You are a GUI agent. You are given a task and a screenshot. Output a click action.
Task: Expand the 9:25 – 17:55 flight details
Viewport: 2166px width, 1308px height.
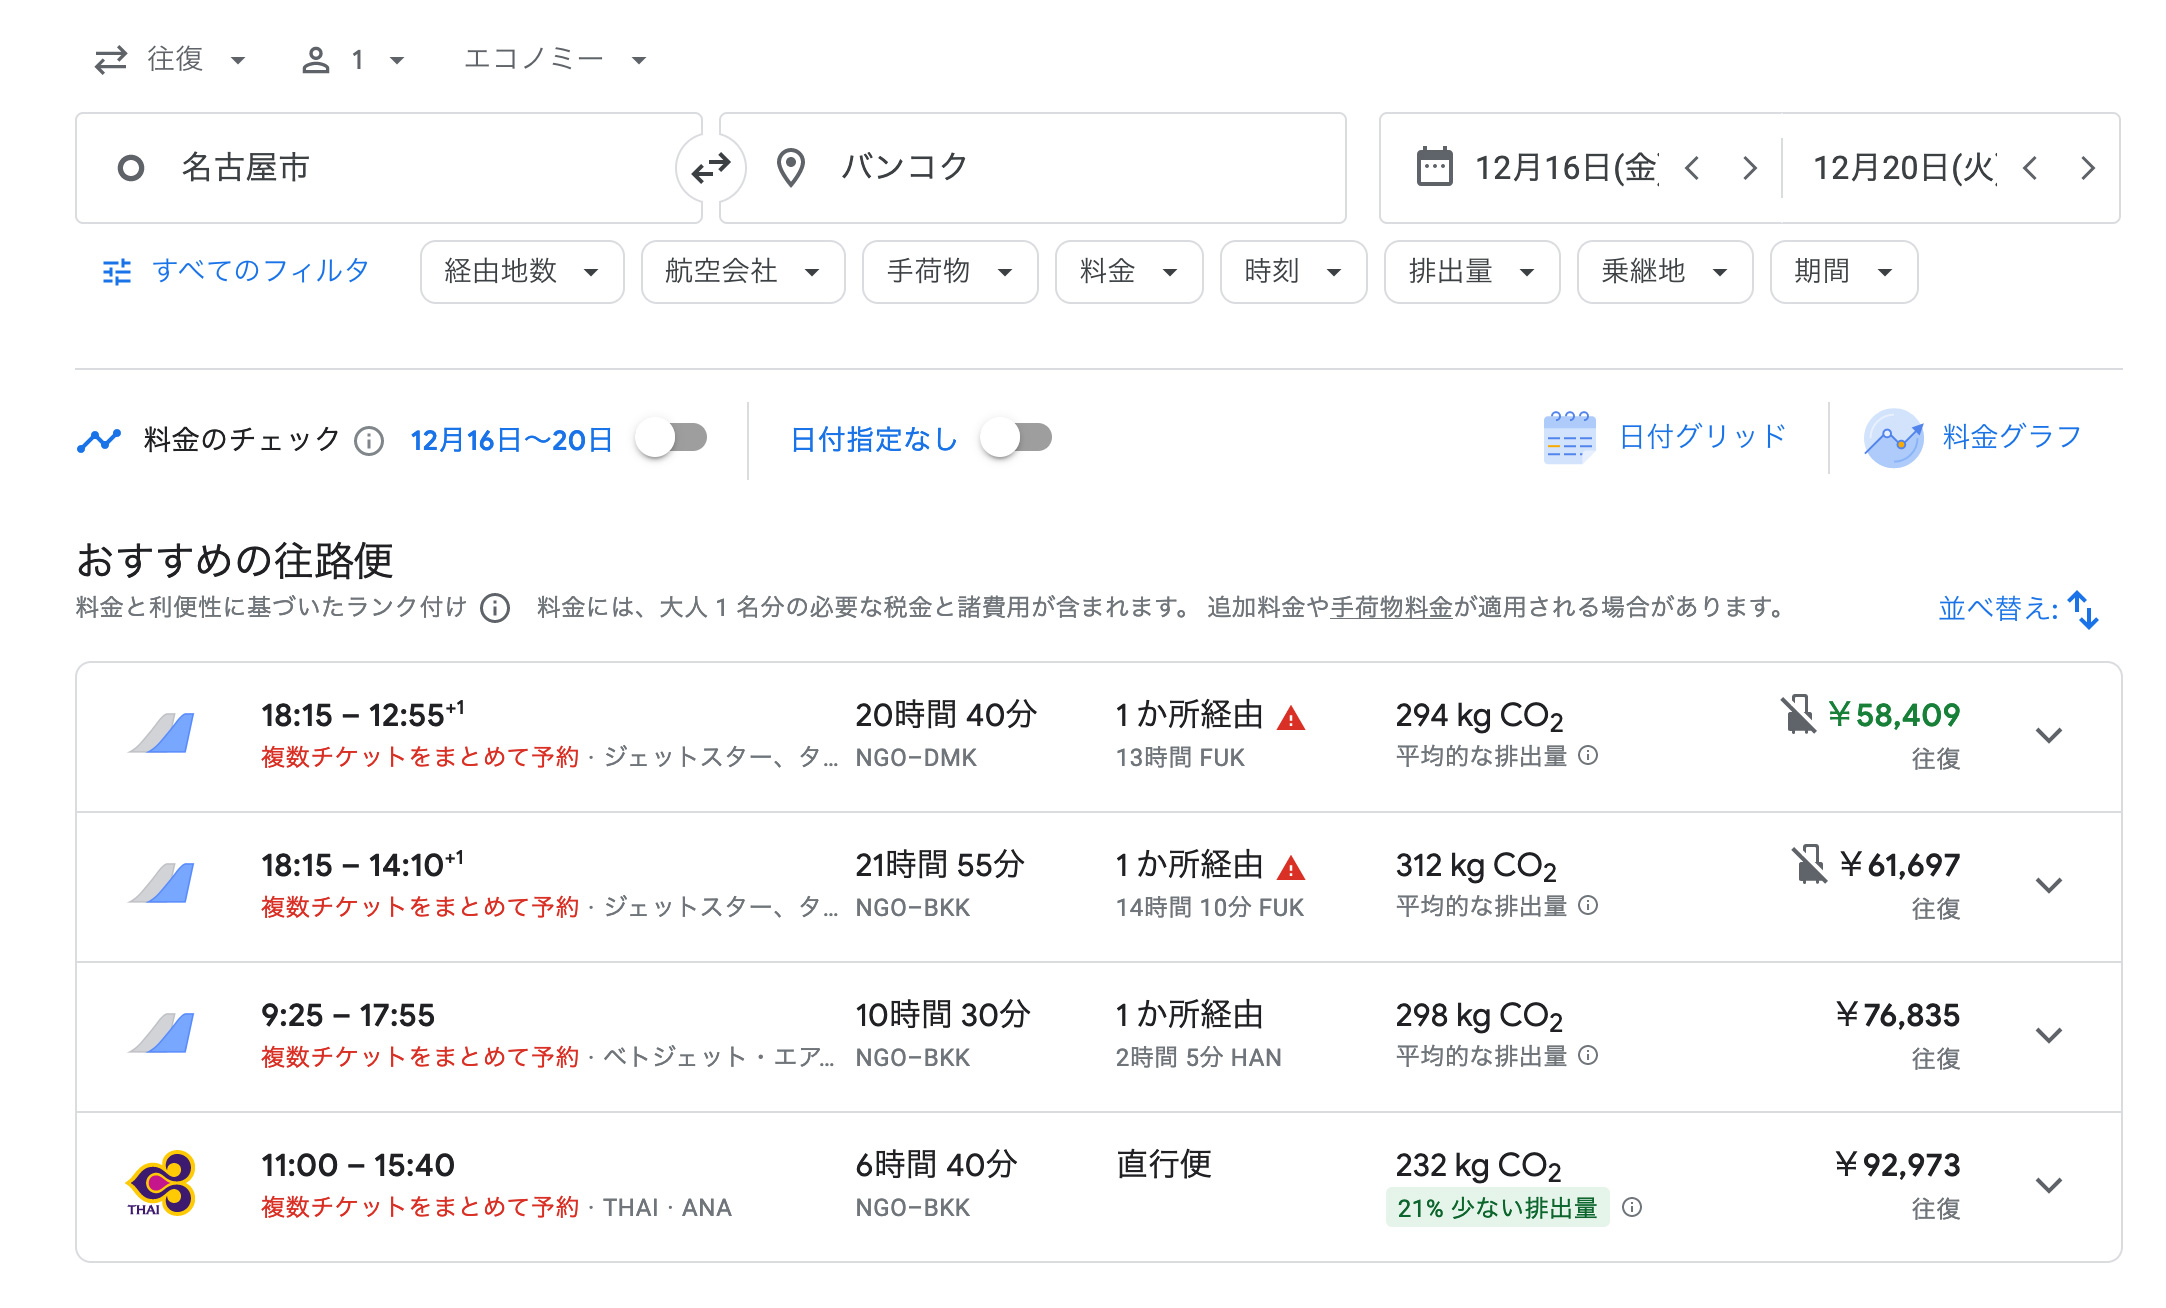2049,1036
